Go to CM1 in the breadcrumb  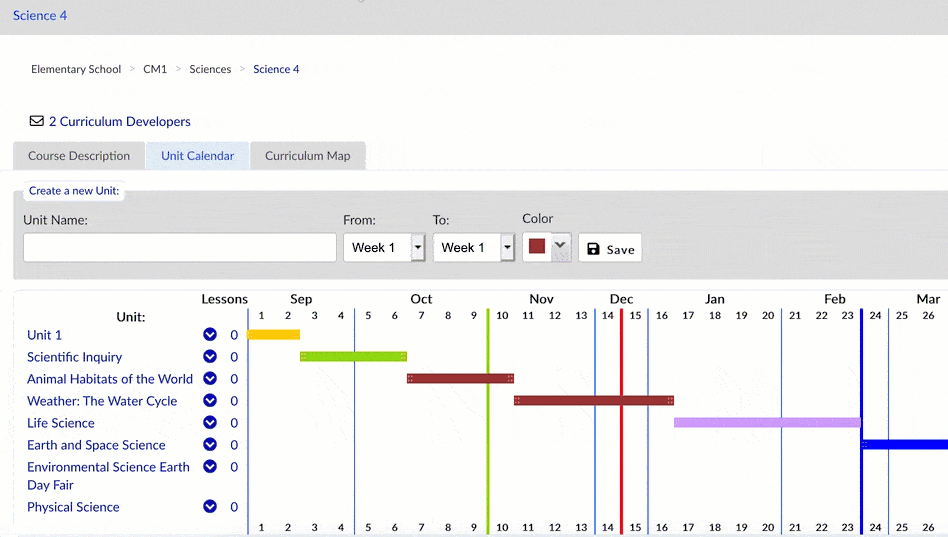155,69
